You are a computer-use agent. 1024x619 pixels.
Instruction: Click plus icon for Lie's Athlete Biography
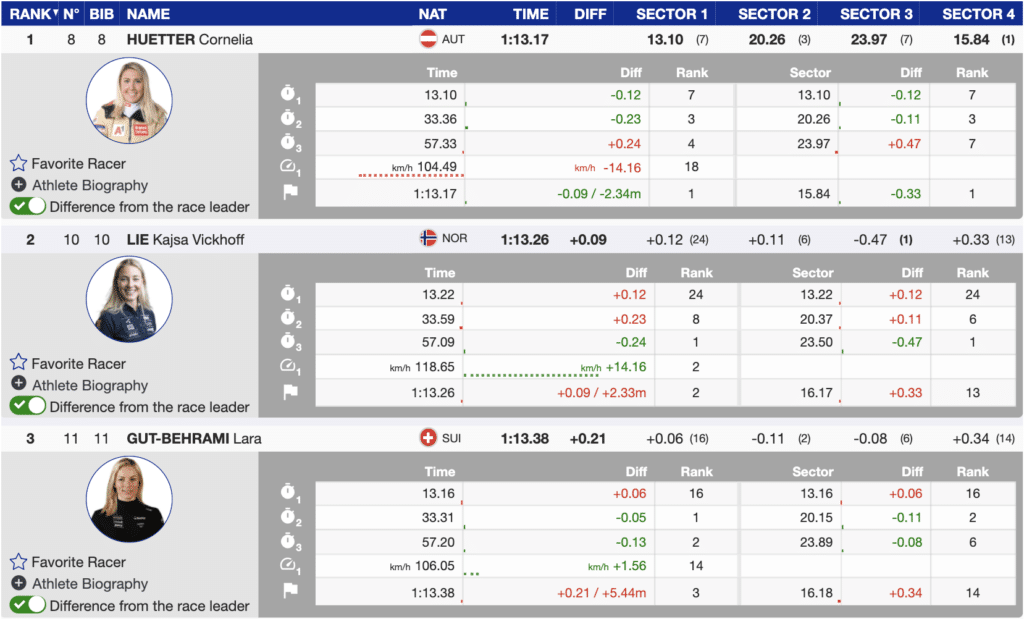tap(18, 385)
